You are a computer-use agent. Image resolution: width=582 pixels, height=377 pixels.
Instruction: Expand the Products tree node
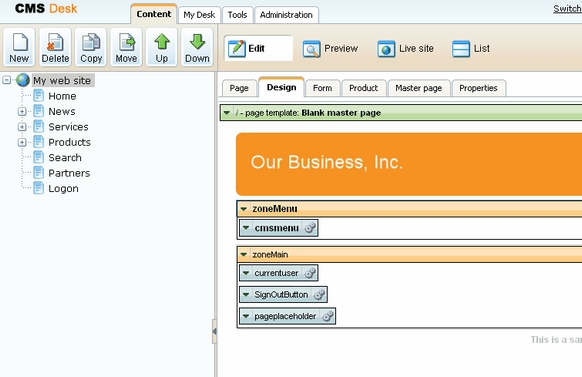pyautogui.click(x=22, y=142)
